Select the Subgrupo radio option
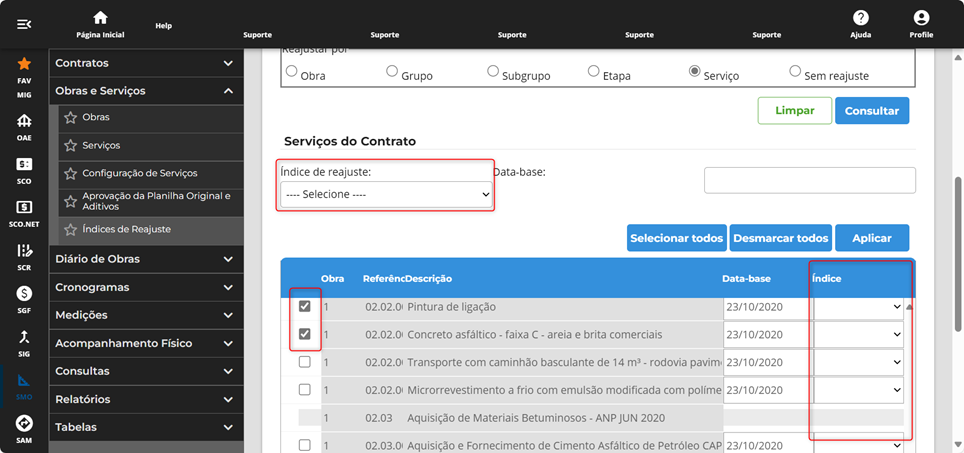 [492, 71]
